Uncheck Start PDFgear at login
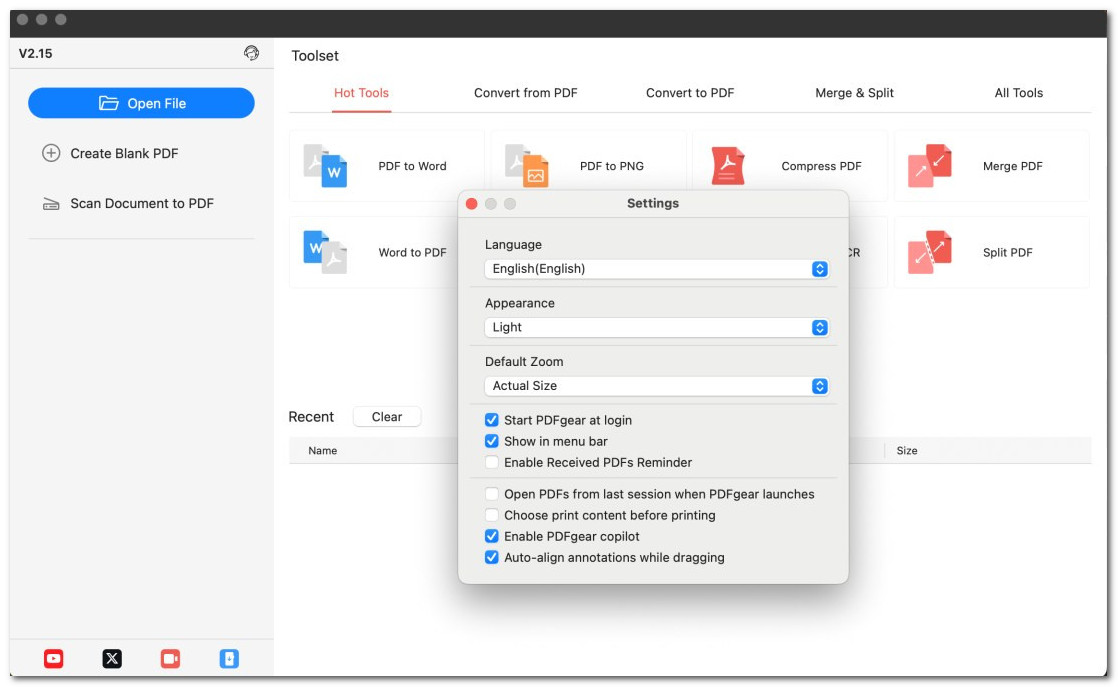Image resolution: width=1118 pixels, height=687 pixels. click(492, 420)
